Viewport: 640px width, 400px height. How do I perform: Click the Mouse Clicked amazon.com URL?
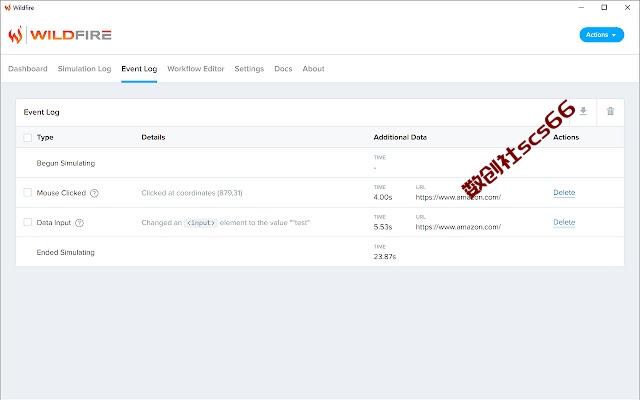tap(458, 197)
